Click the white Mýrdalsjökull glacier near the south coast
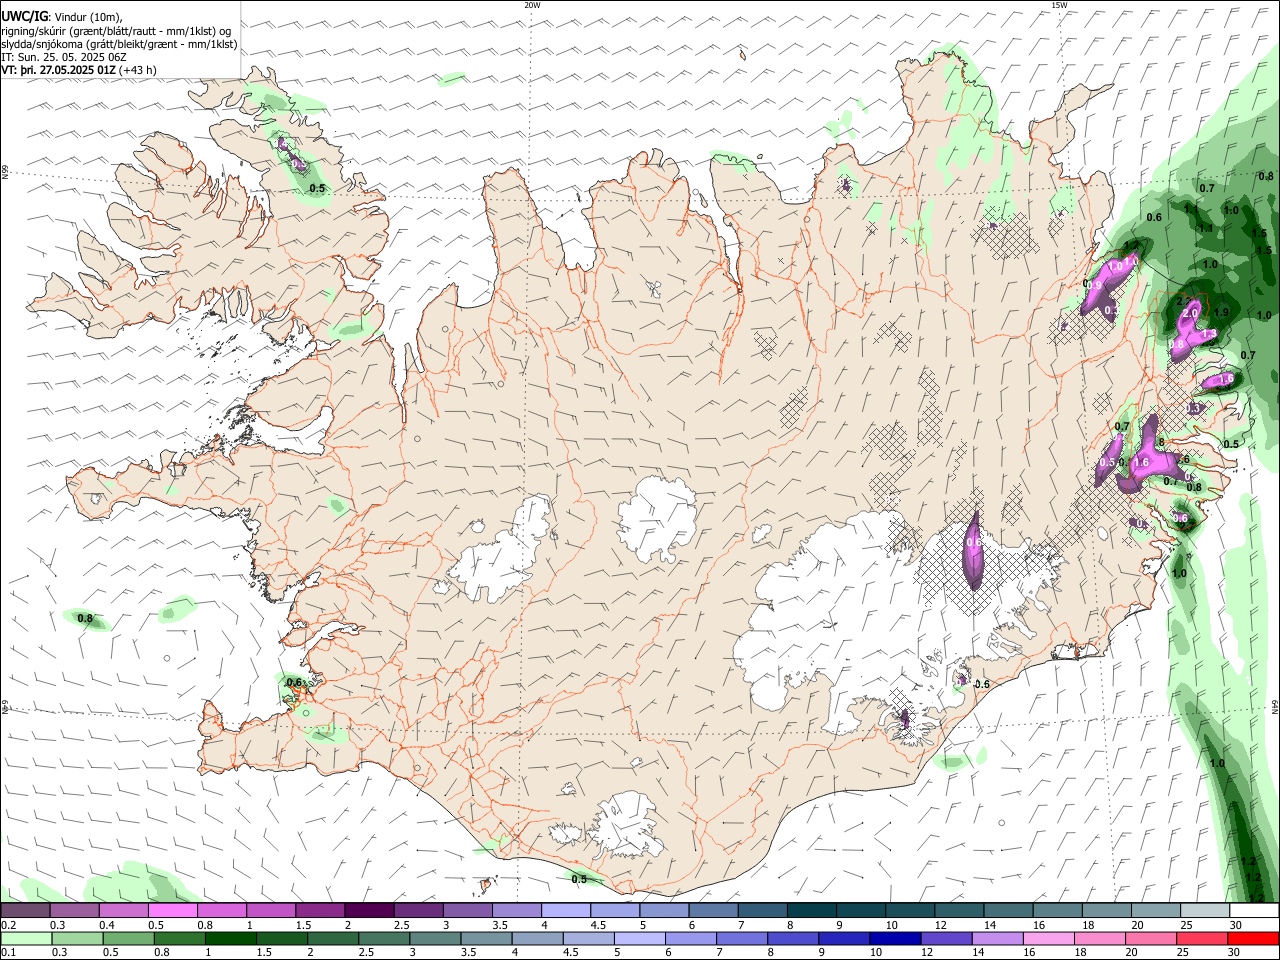This screenshot has height=960, width=1280. click(627, 826)
